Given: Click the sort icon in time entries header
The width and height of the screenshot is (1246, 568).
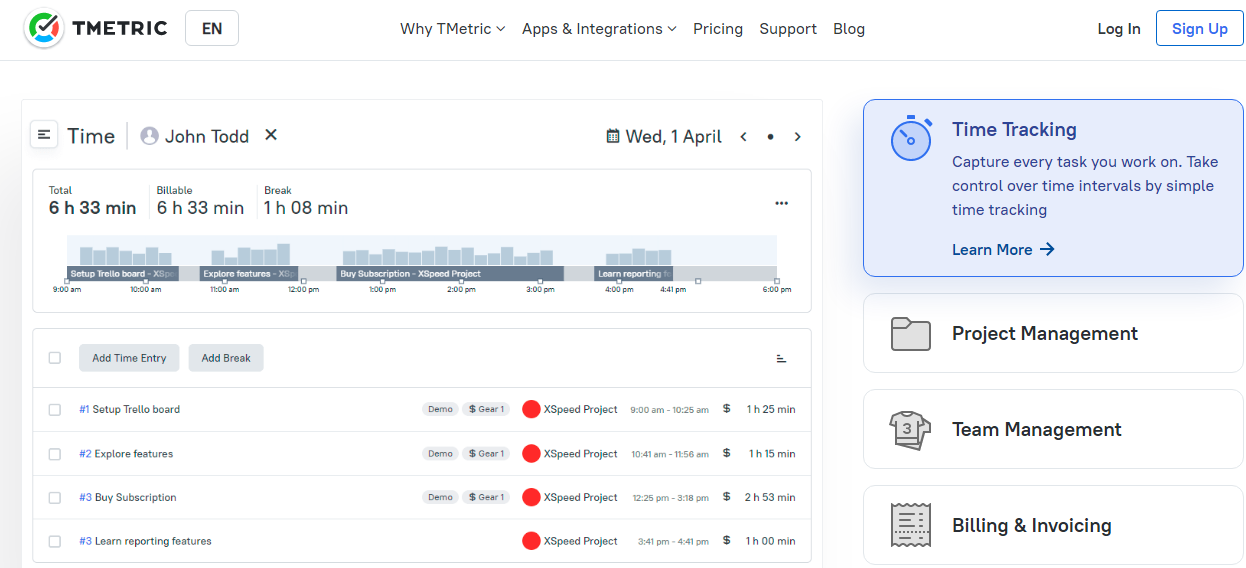Looking at the screenshot, I should [x=781, y=358].
